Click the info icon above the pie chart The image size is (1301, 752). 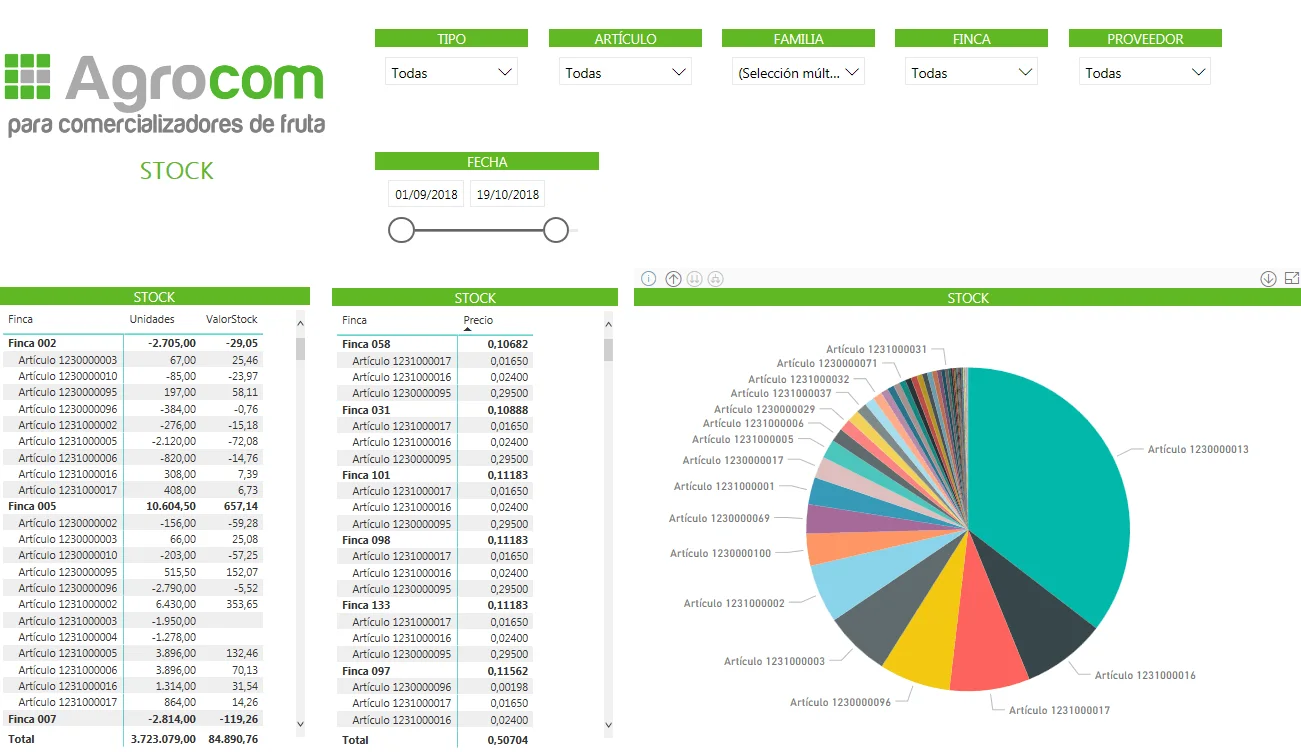click(648, 279)
